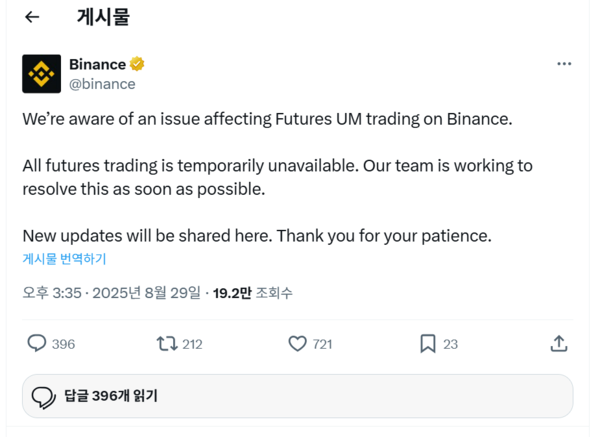Image resolution: width=600 pixels, height=437 pixels.
Task: Go back using the left arrow
Action: pyautogui.click(x=32, y=17)
